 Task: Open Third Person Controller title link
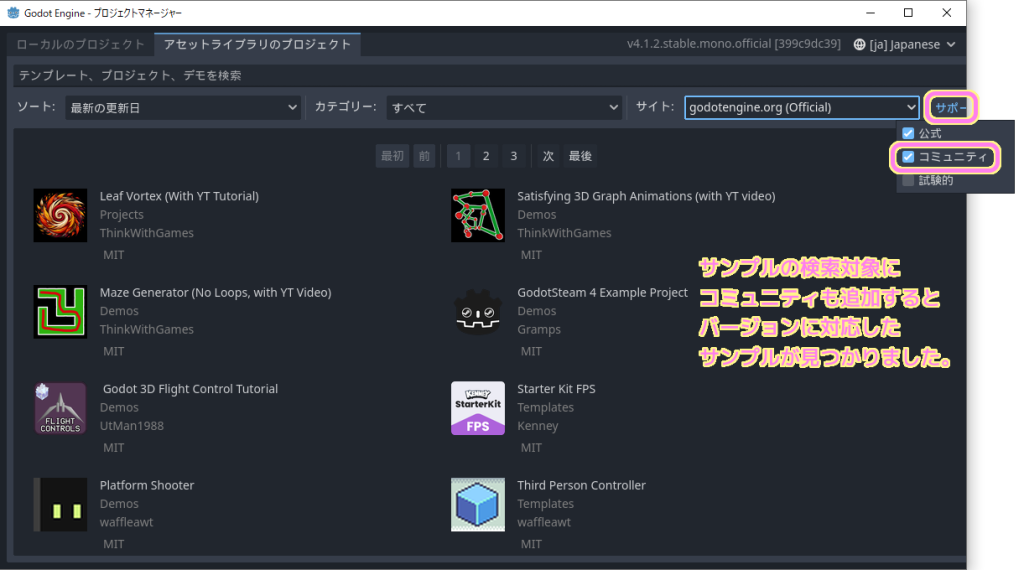(x=581, y=485)
